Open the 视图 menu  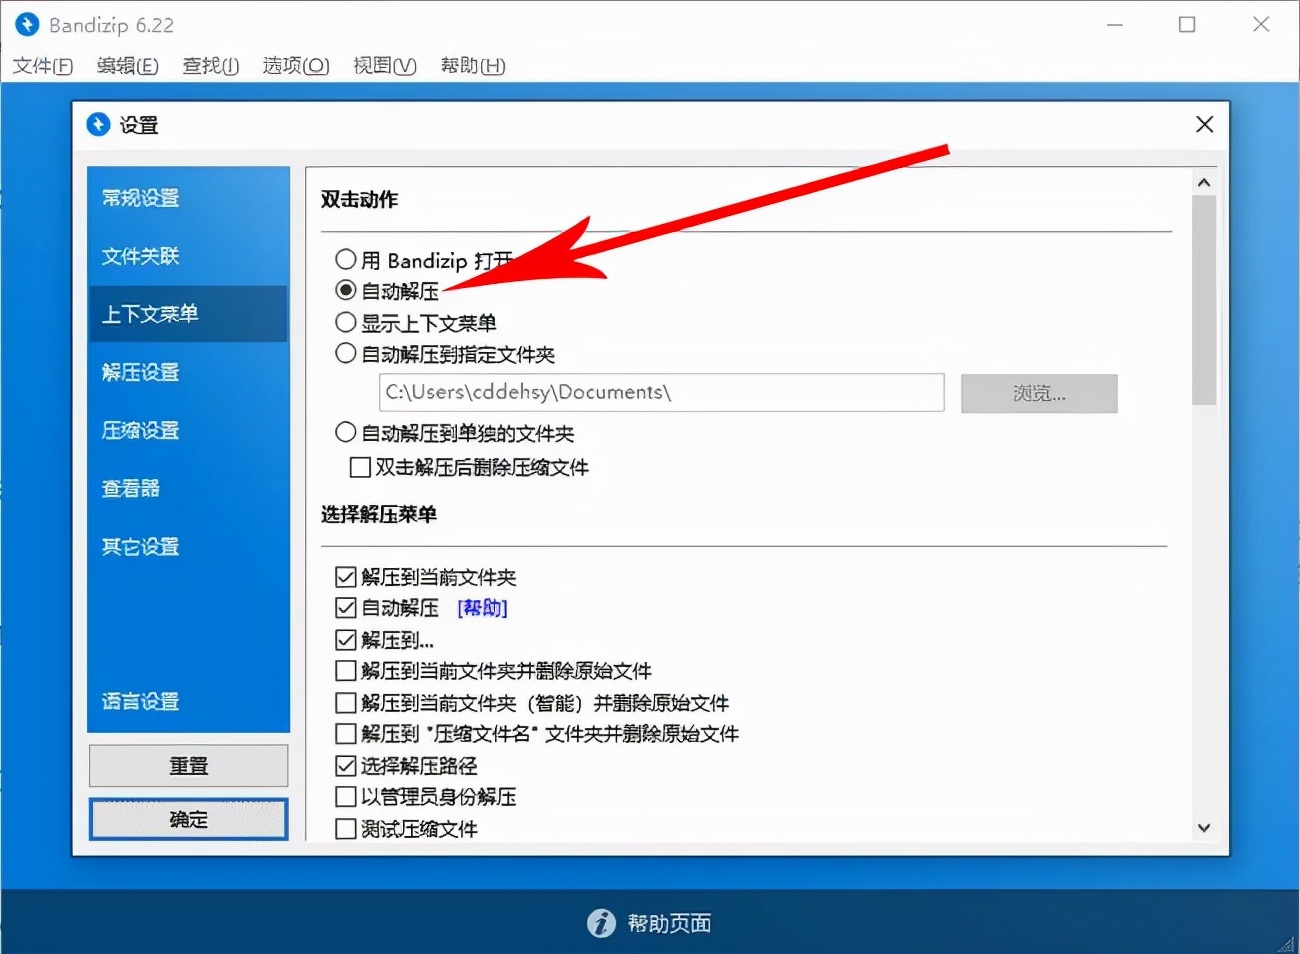[x=383, y=66]
